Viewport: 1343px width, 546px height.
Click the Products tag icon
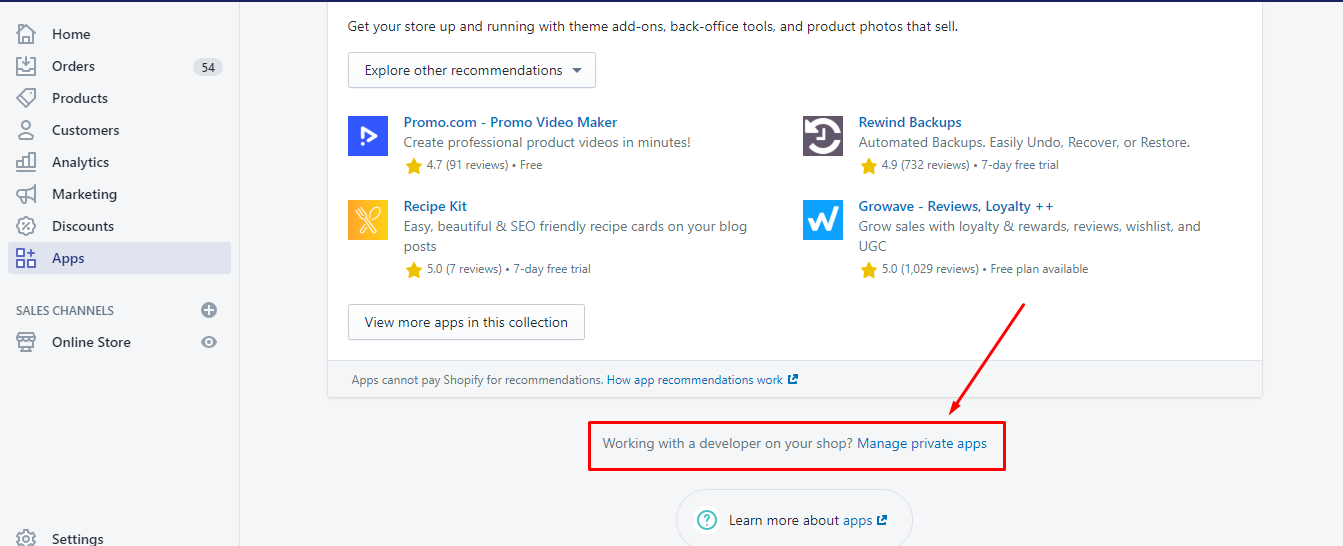click(26, 98)
